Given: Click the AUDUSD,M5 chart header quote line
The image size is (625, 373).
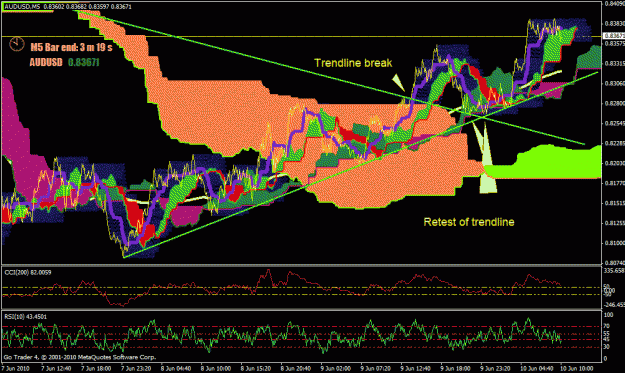Looking at the screenshot, I should pyautogui.click(x=68, y=7).
